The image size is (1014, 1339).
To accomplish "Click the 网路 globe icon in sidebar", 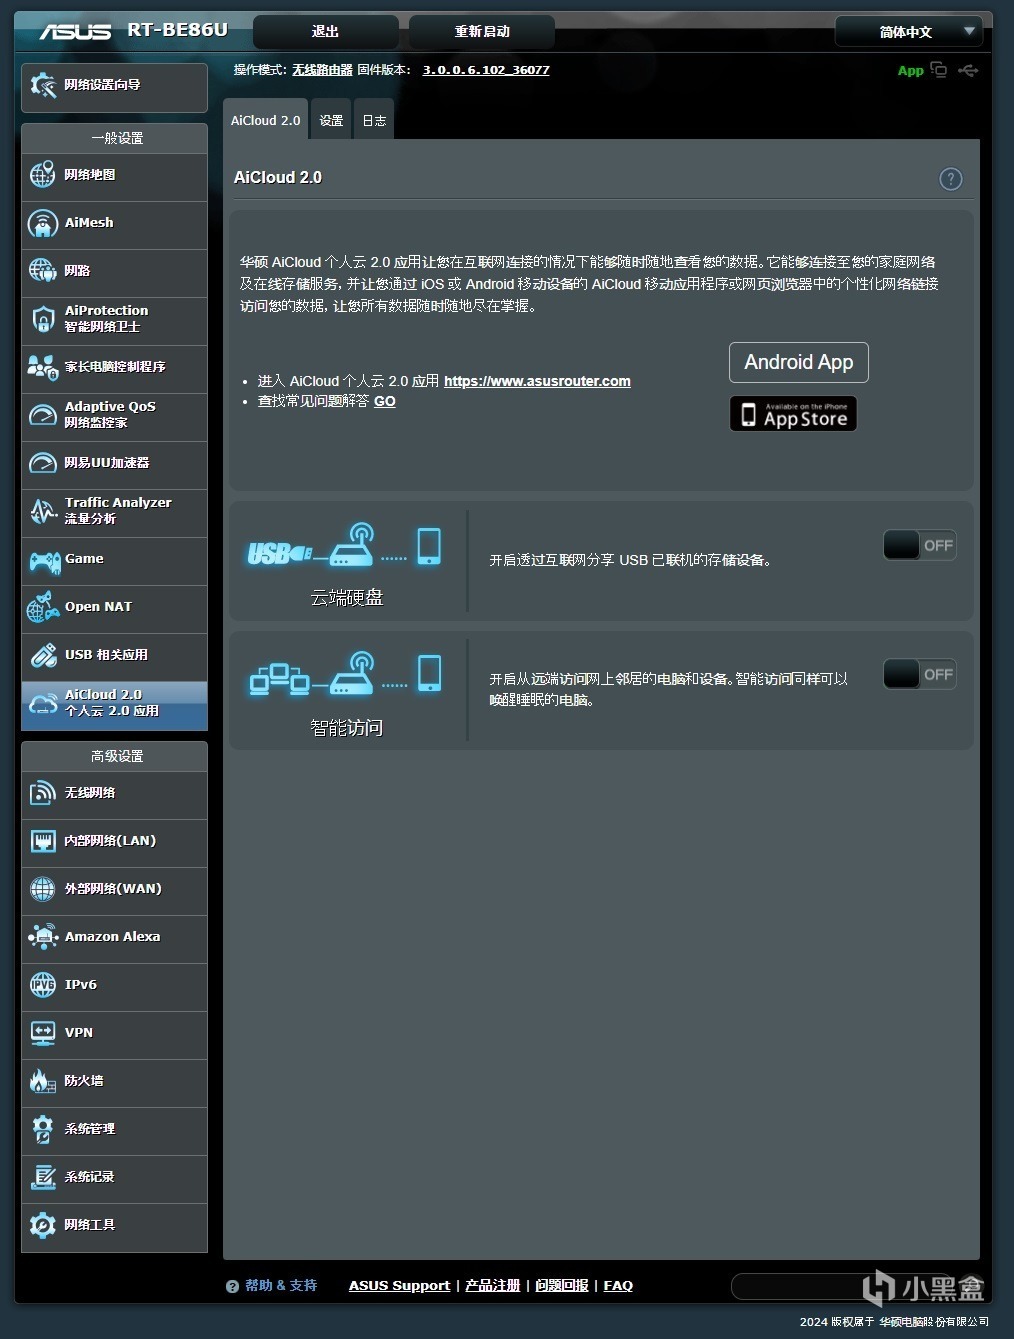I will pos(42,270).
